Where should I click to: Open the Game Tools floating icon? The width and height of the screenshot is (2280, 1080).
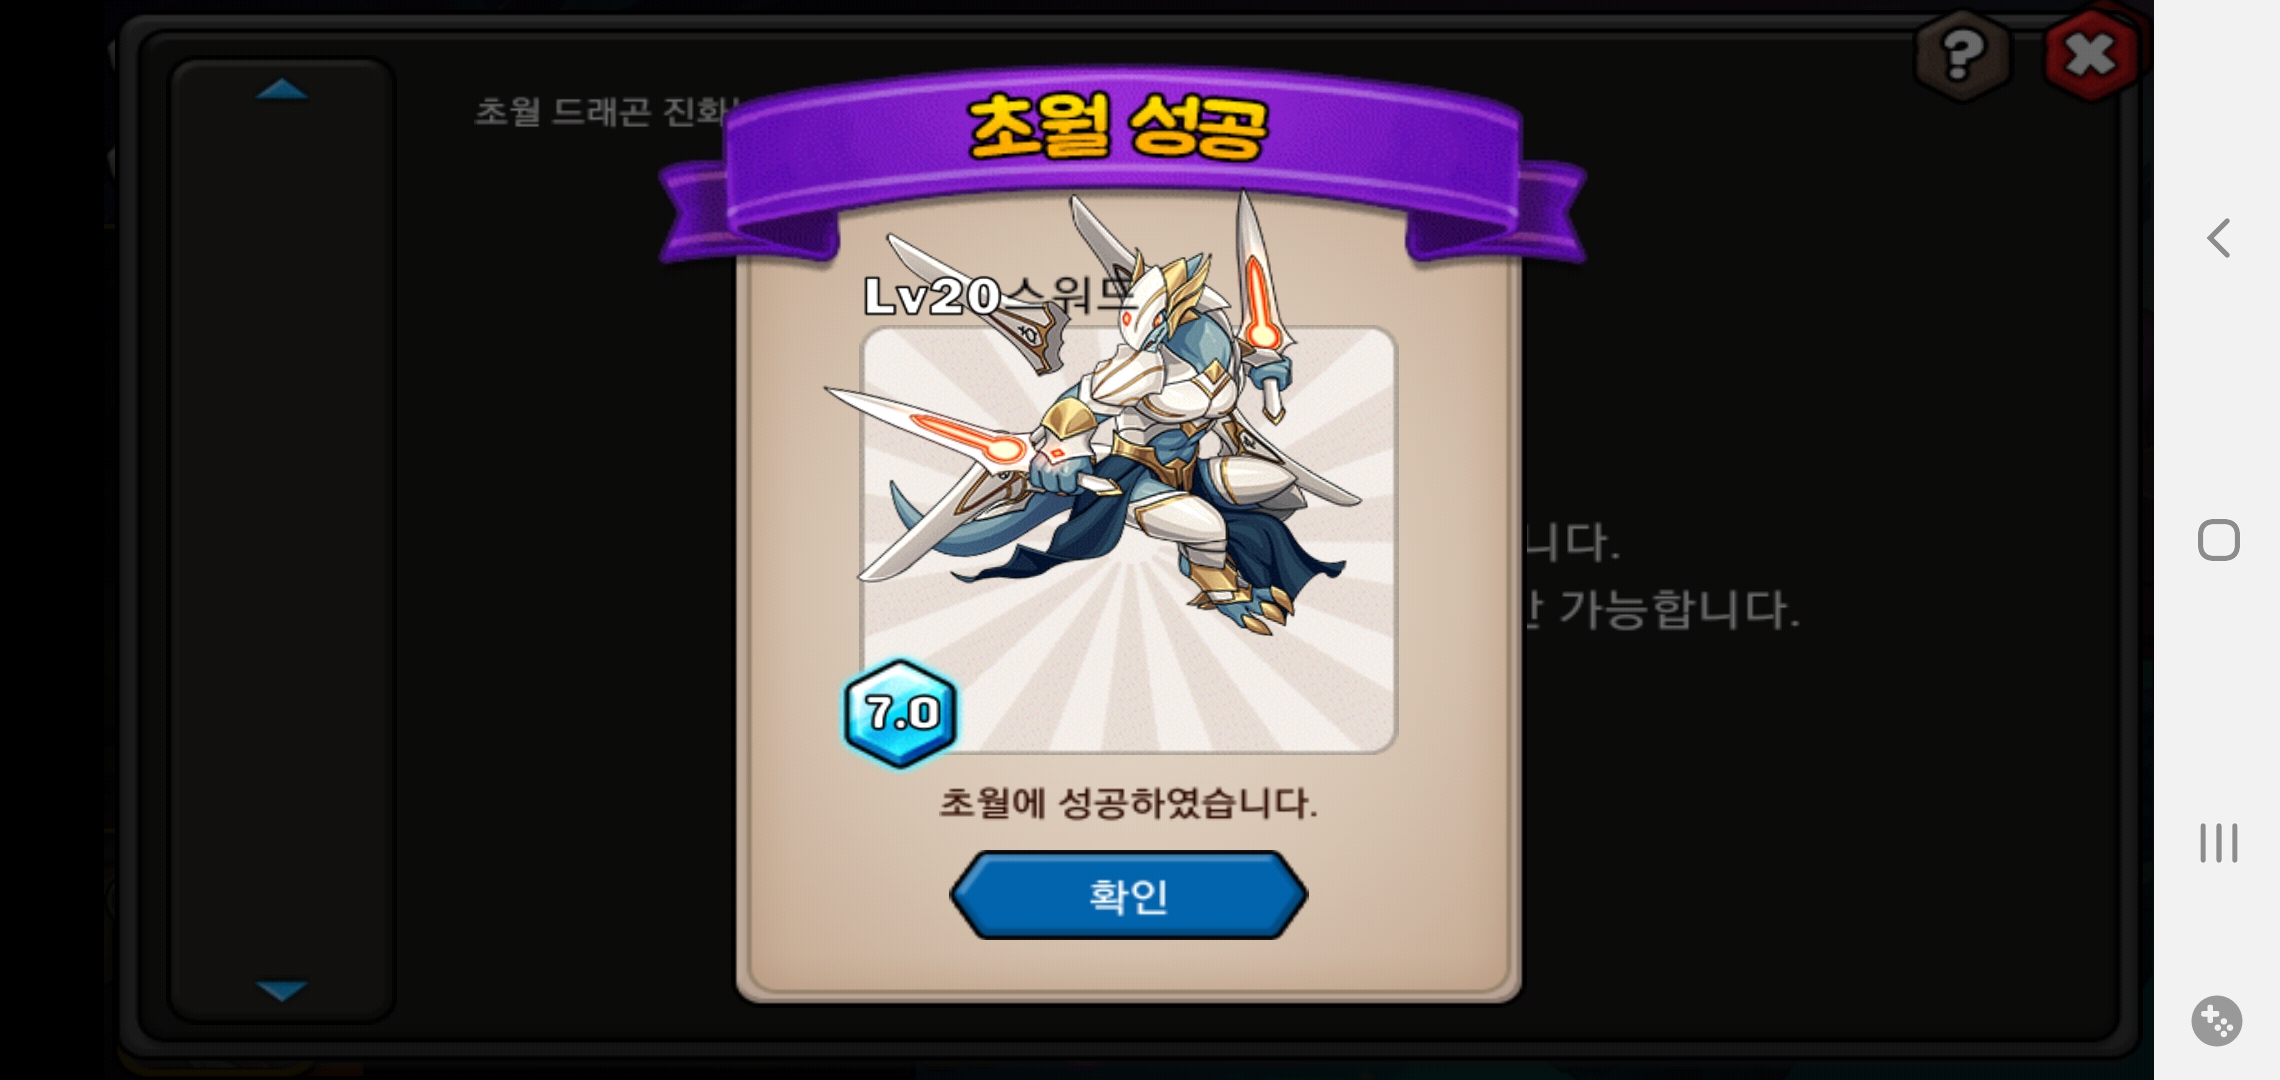[2217, 1021]
